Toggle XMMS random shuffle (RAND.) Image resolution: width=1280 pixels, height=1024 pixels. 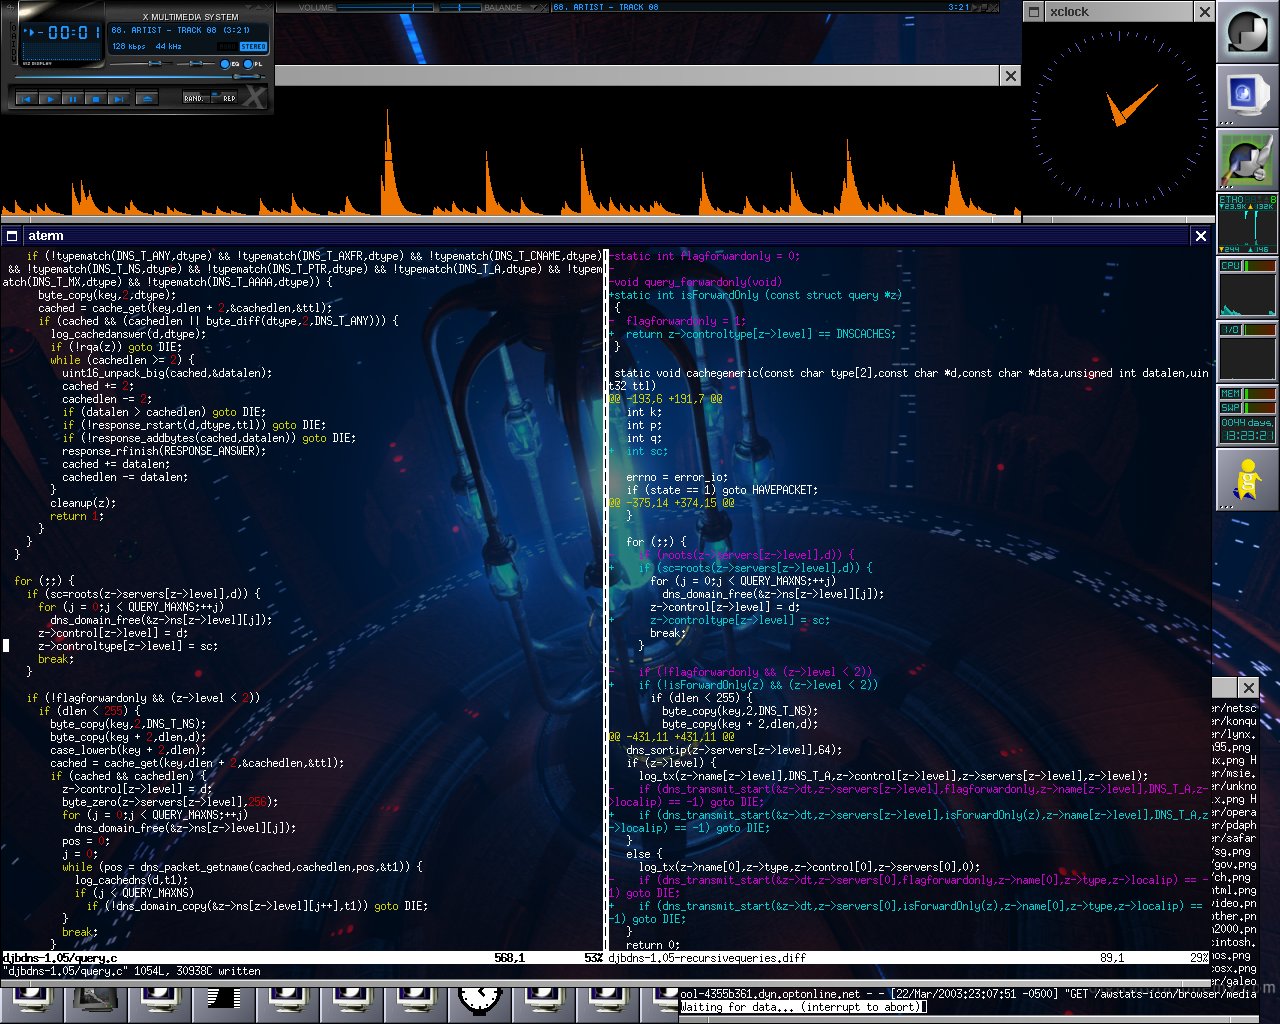[196, 98]
